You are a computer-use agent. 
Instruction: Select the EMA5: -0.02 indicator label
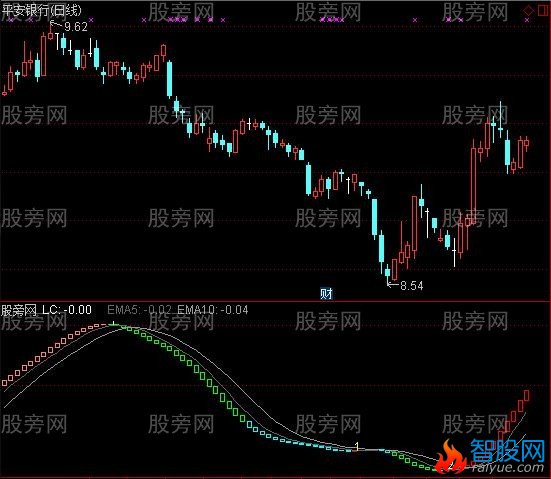click(x=139, y=310)
